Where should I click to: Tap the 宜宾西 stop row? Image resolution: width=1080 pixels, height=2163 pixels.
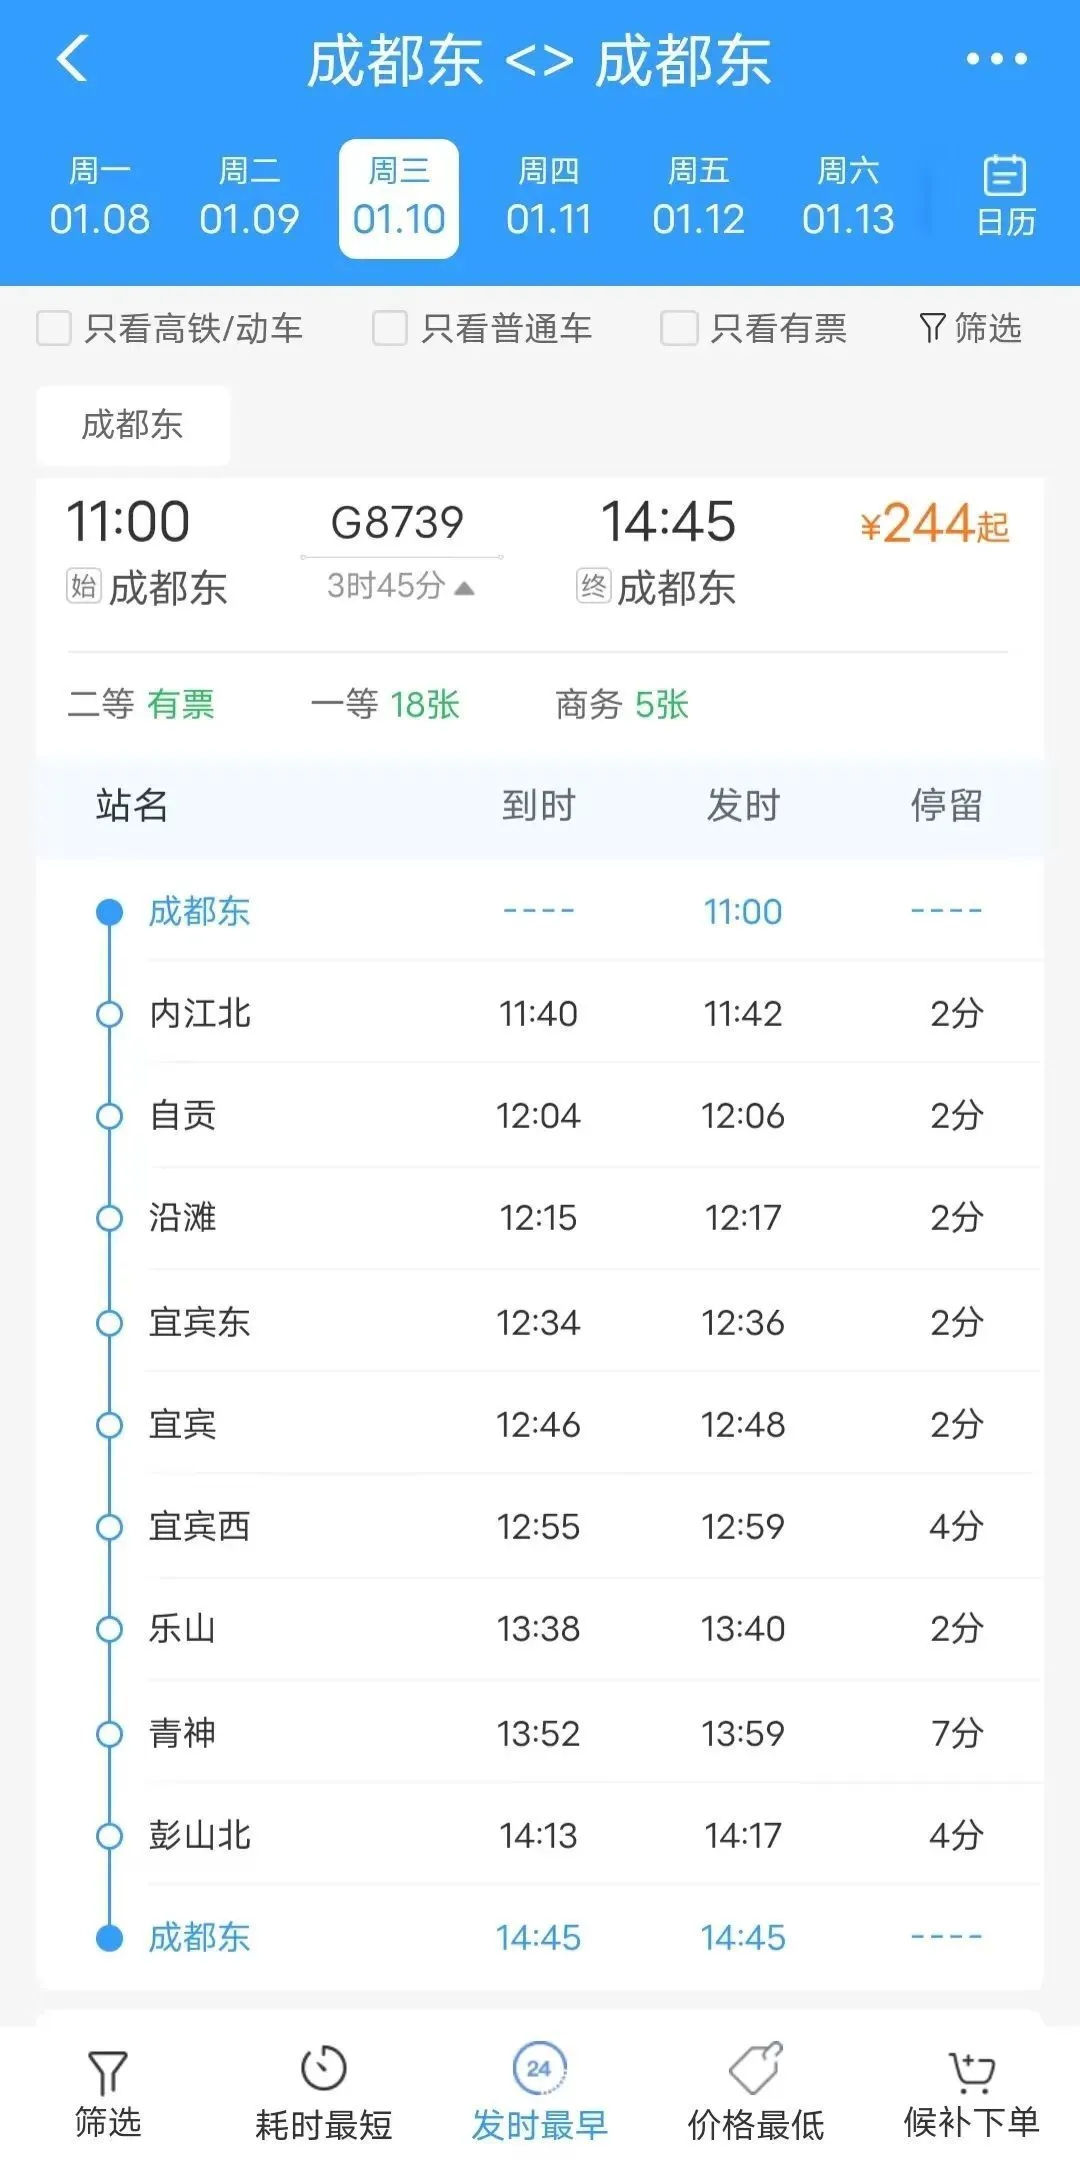point(540,1526)
